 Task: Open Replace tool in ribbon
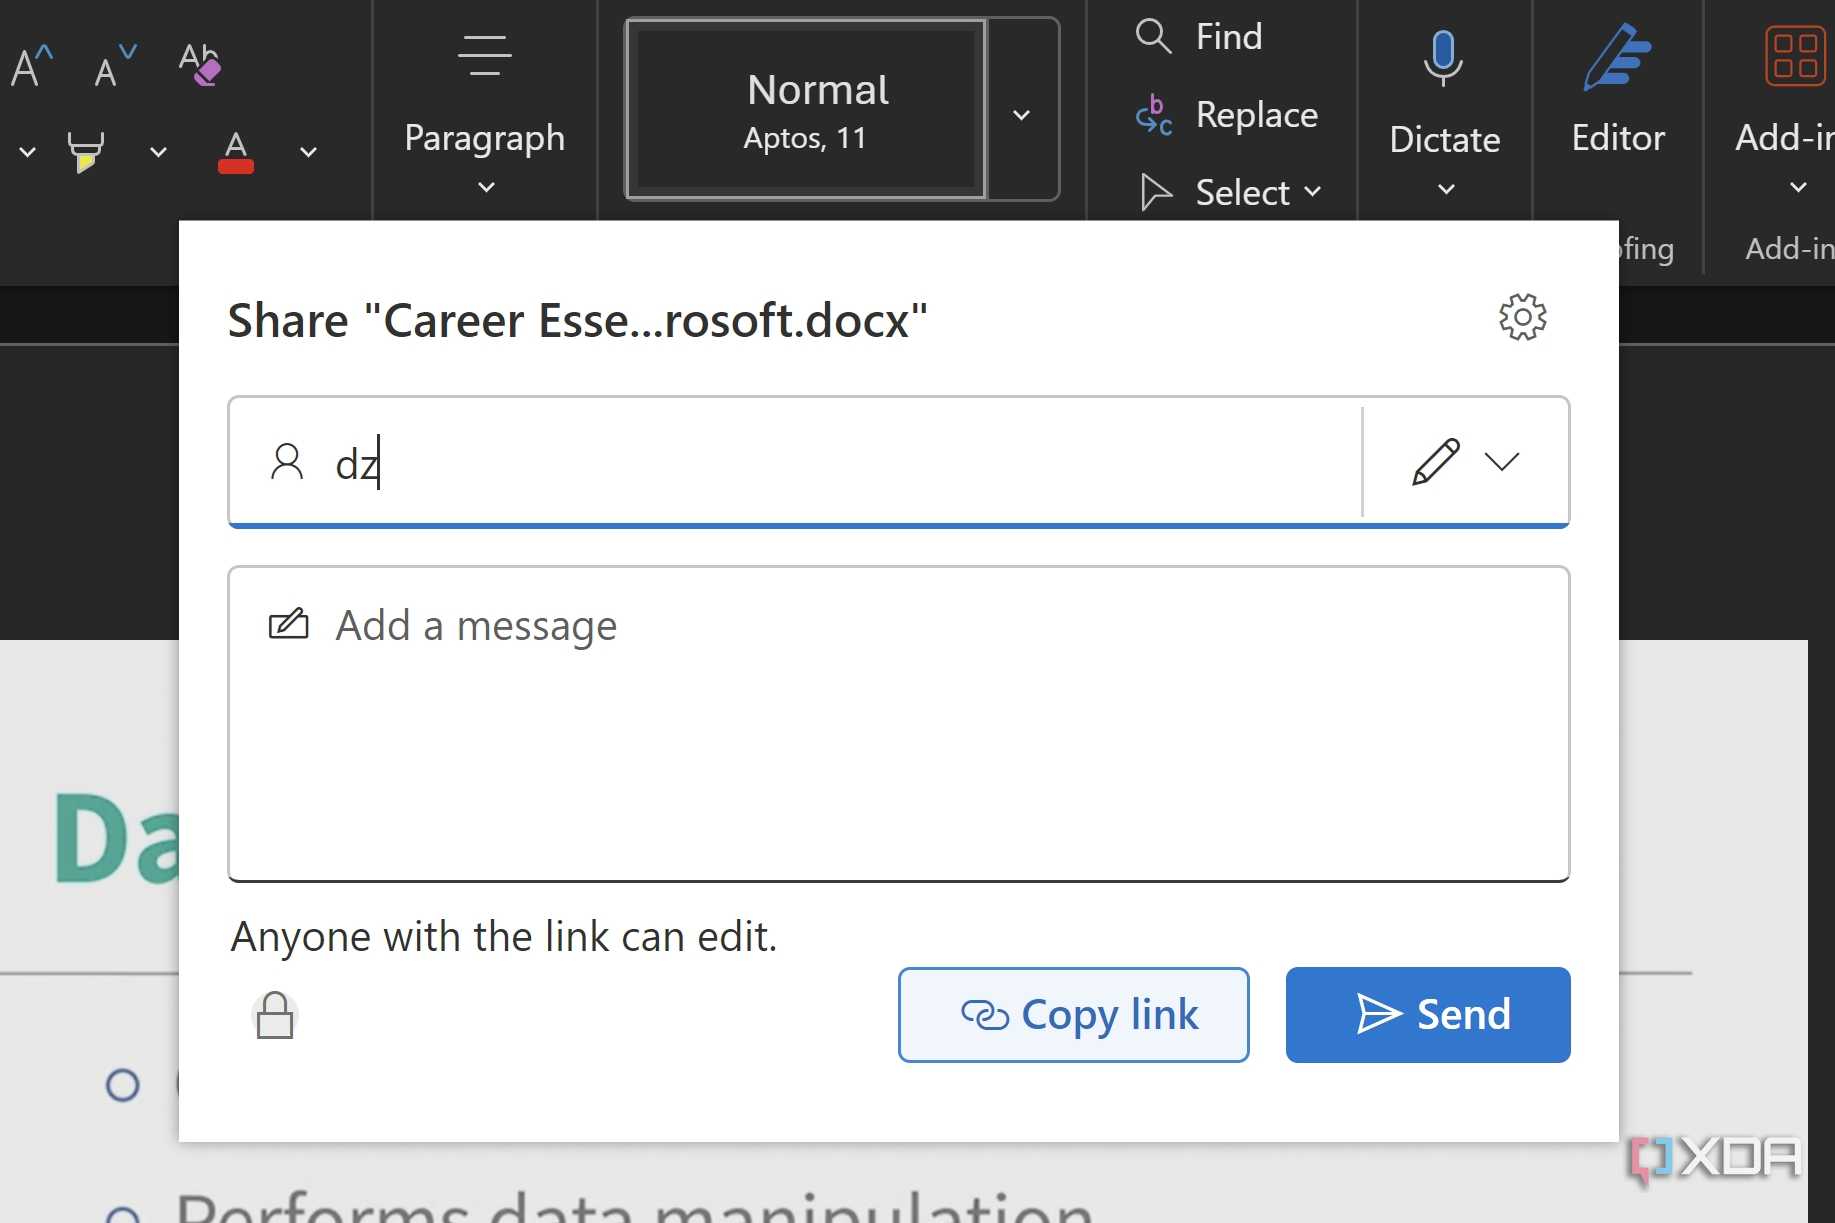(1226, 115)
